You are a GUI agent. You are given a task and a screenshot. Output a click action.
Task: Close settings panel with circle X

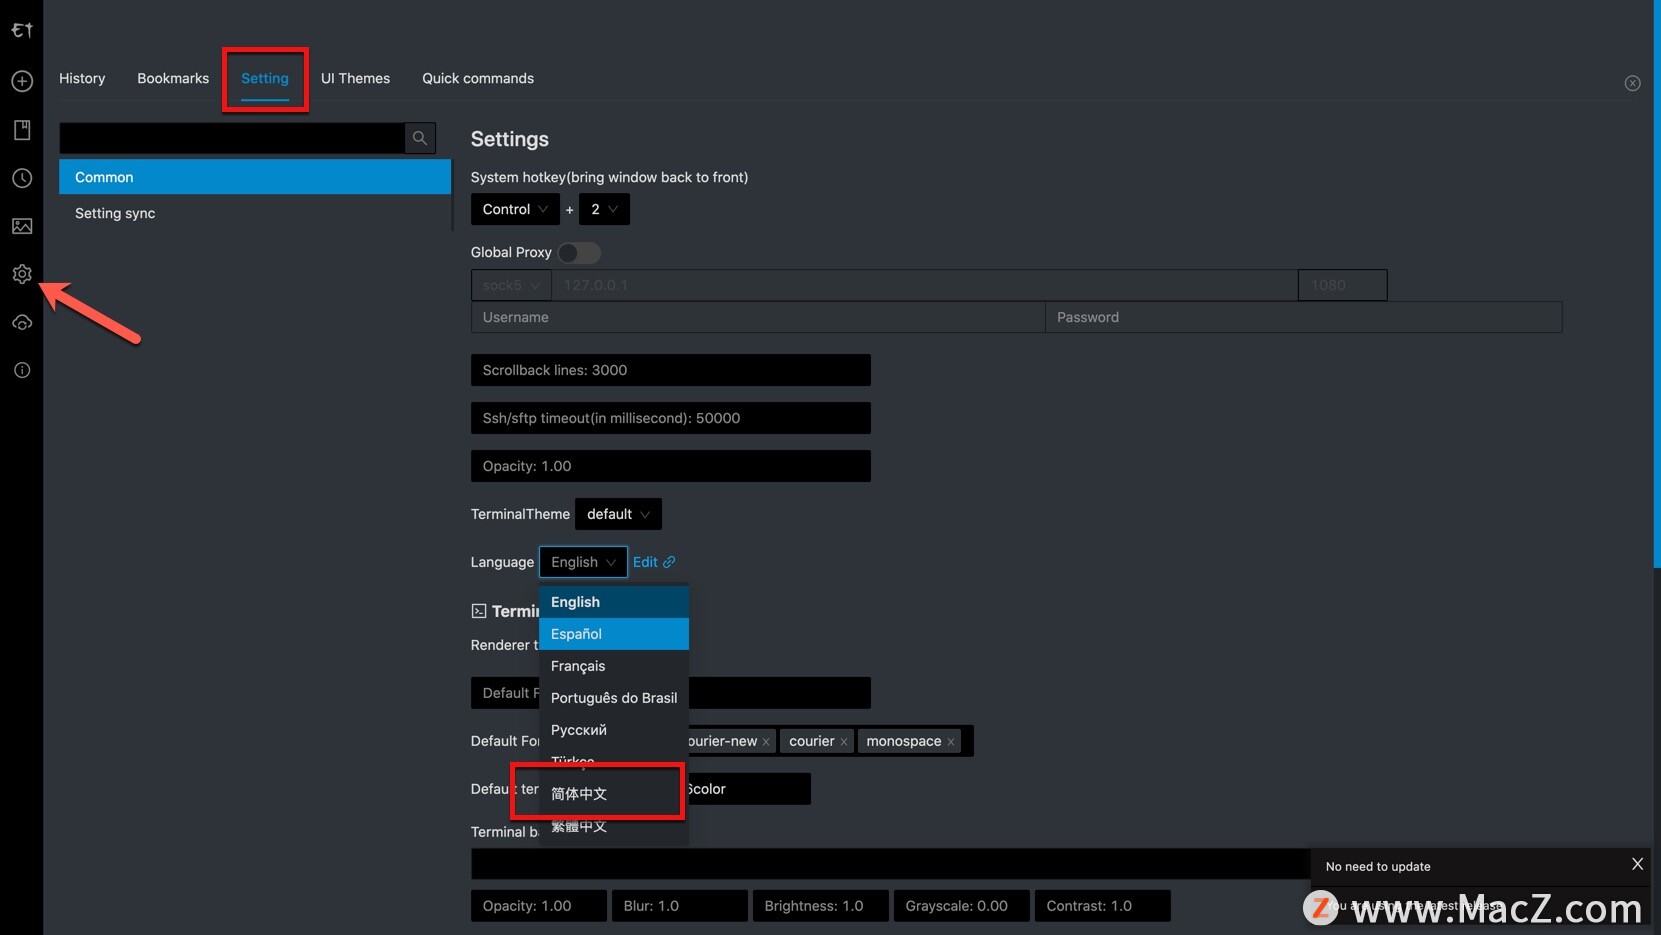coord(1632,83)
